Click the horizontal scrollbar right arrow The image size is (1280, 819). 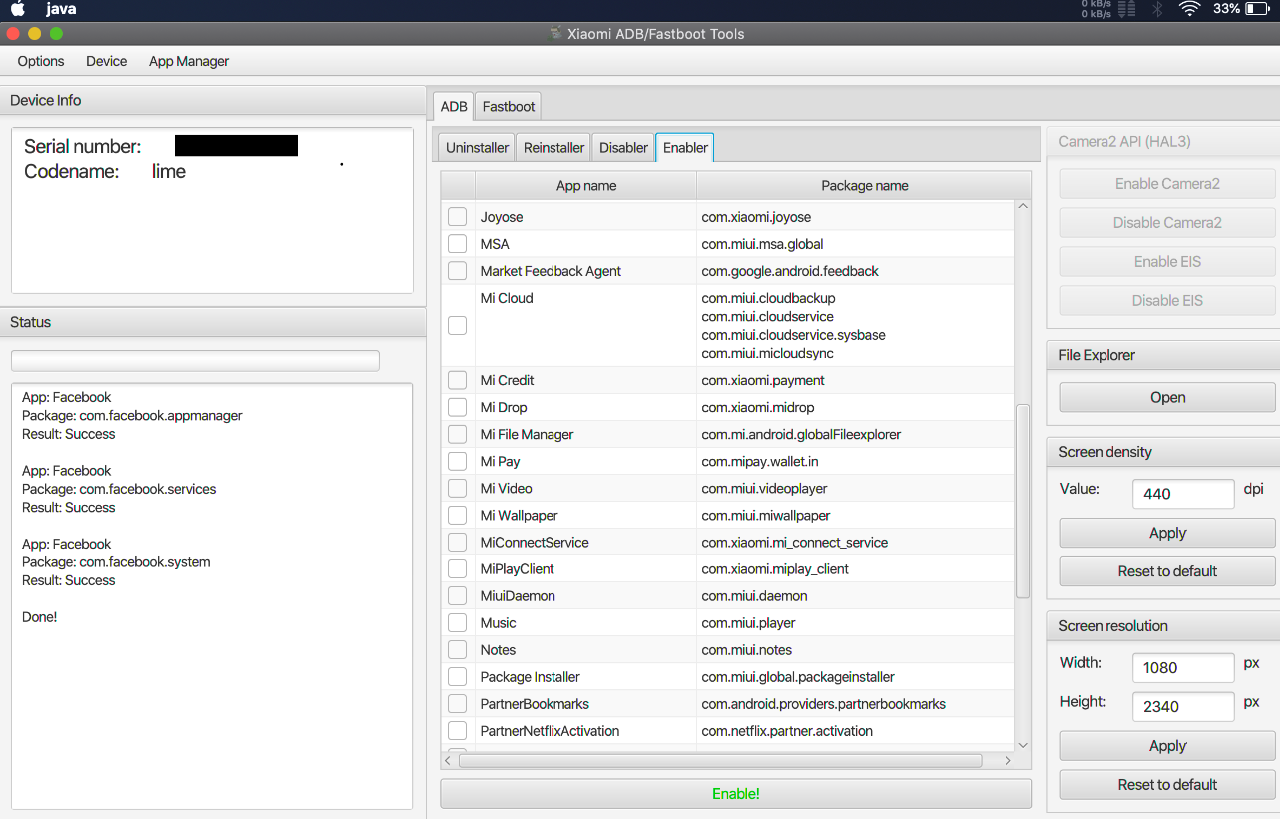(x=1007, y=760)
